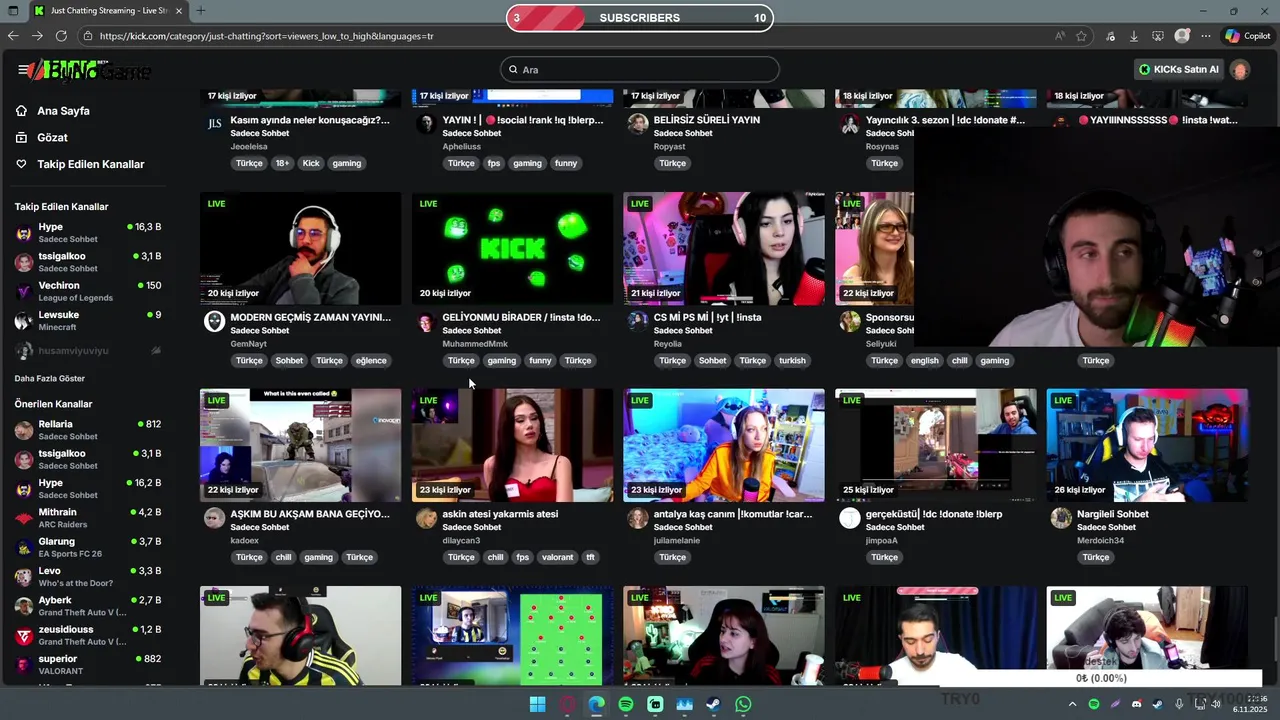Reload the current Kick page
The width and height of the screenshot is (1280, 720).
[61, 36]
